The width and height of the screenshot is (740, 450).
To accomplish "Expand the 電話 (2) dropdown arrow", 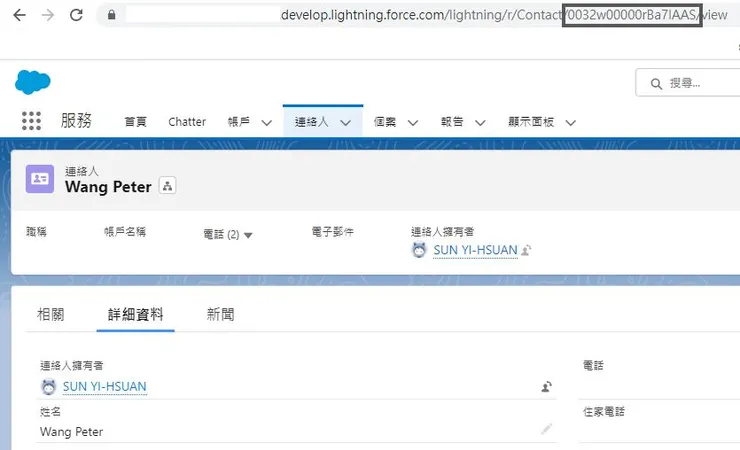I will [248, 235].
